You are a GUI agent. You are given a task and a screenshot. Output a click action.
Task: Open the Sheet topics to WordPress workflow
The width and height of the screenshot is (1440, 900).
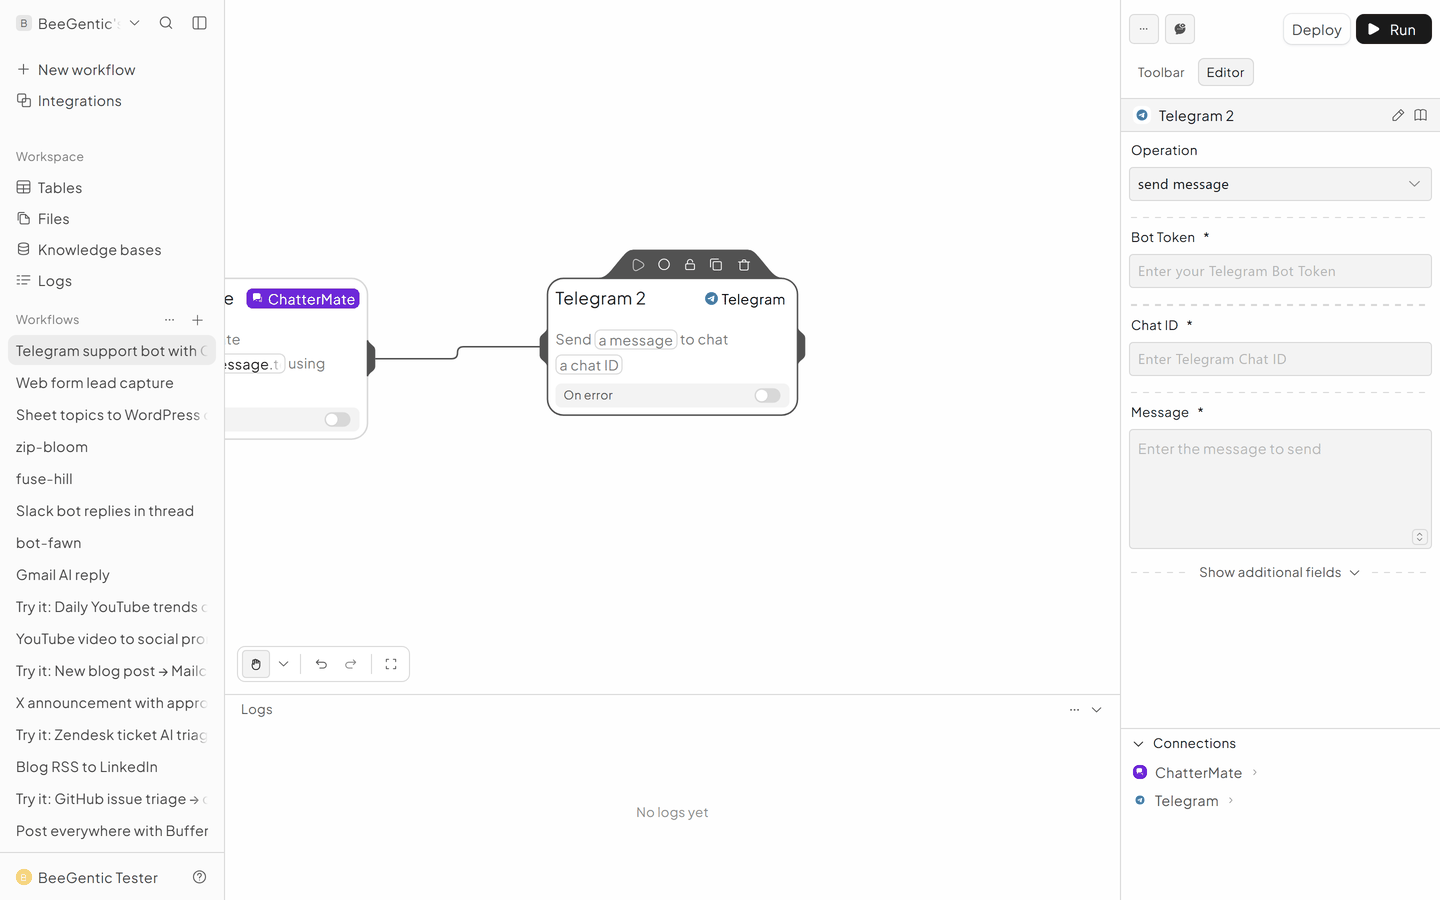112,415
